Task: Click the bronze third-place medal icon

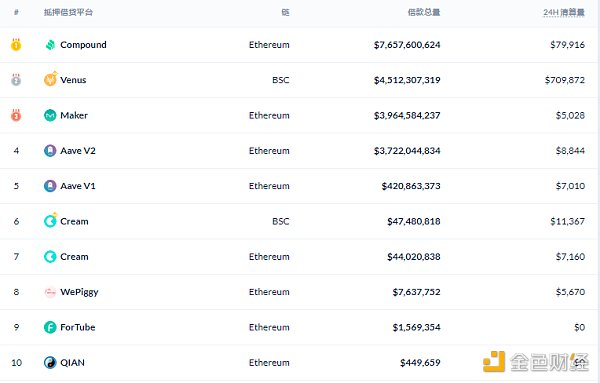Action: click(x=16, y=115)
